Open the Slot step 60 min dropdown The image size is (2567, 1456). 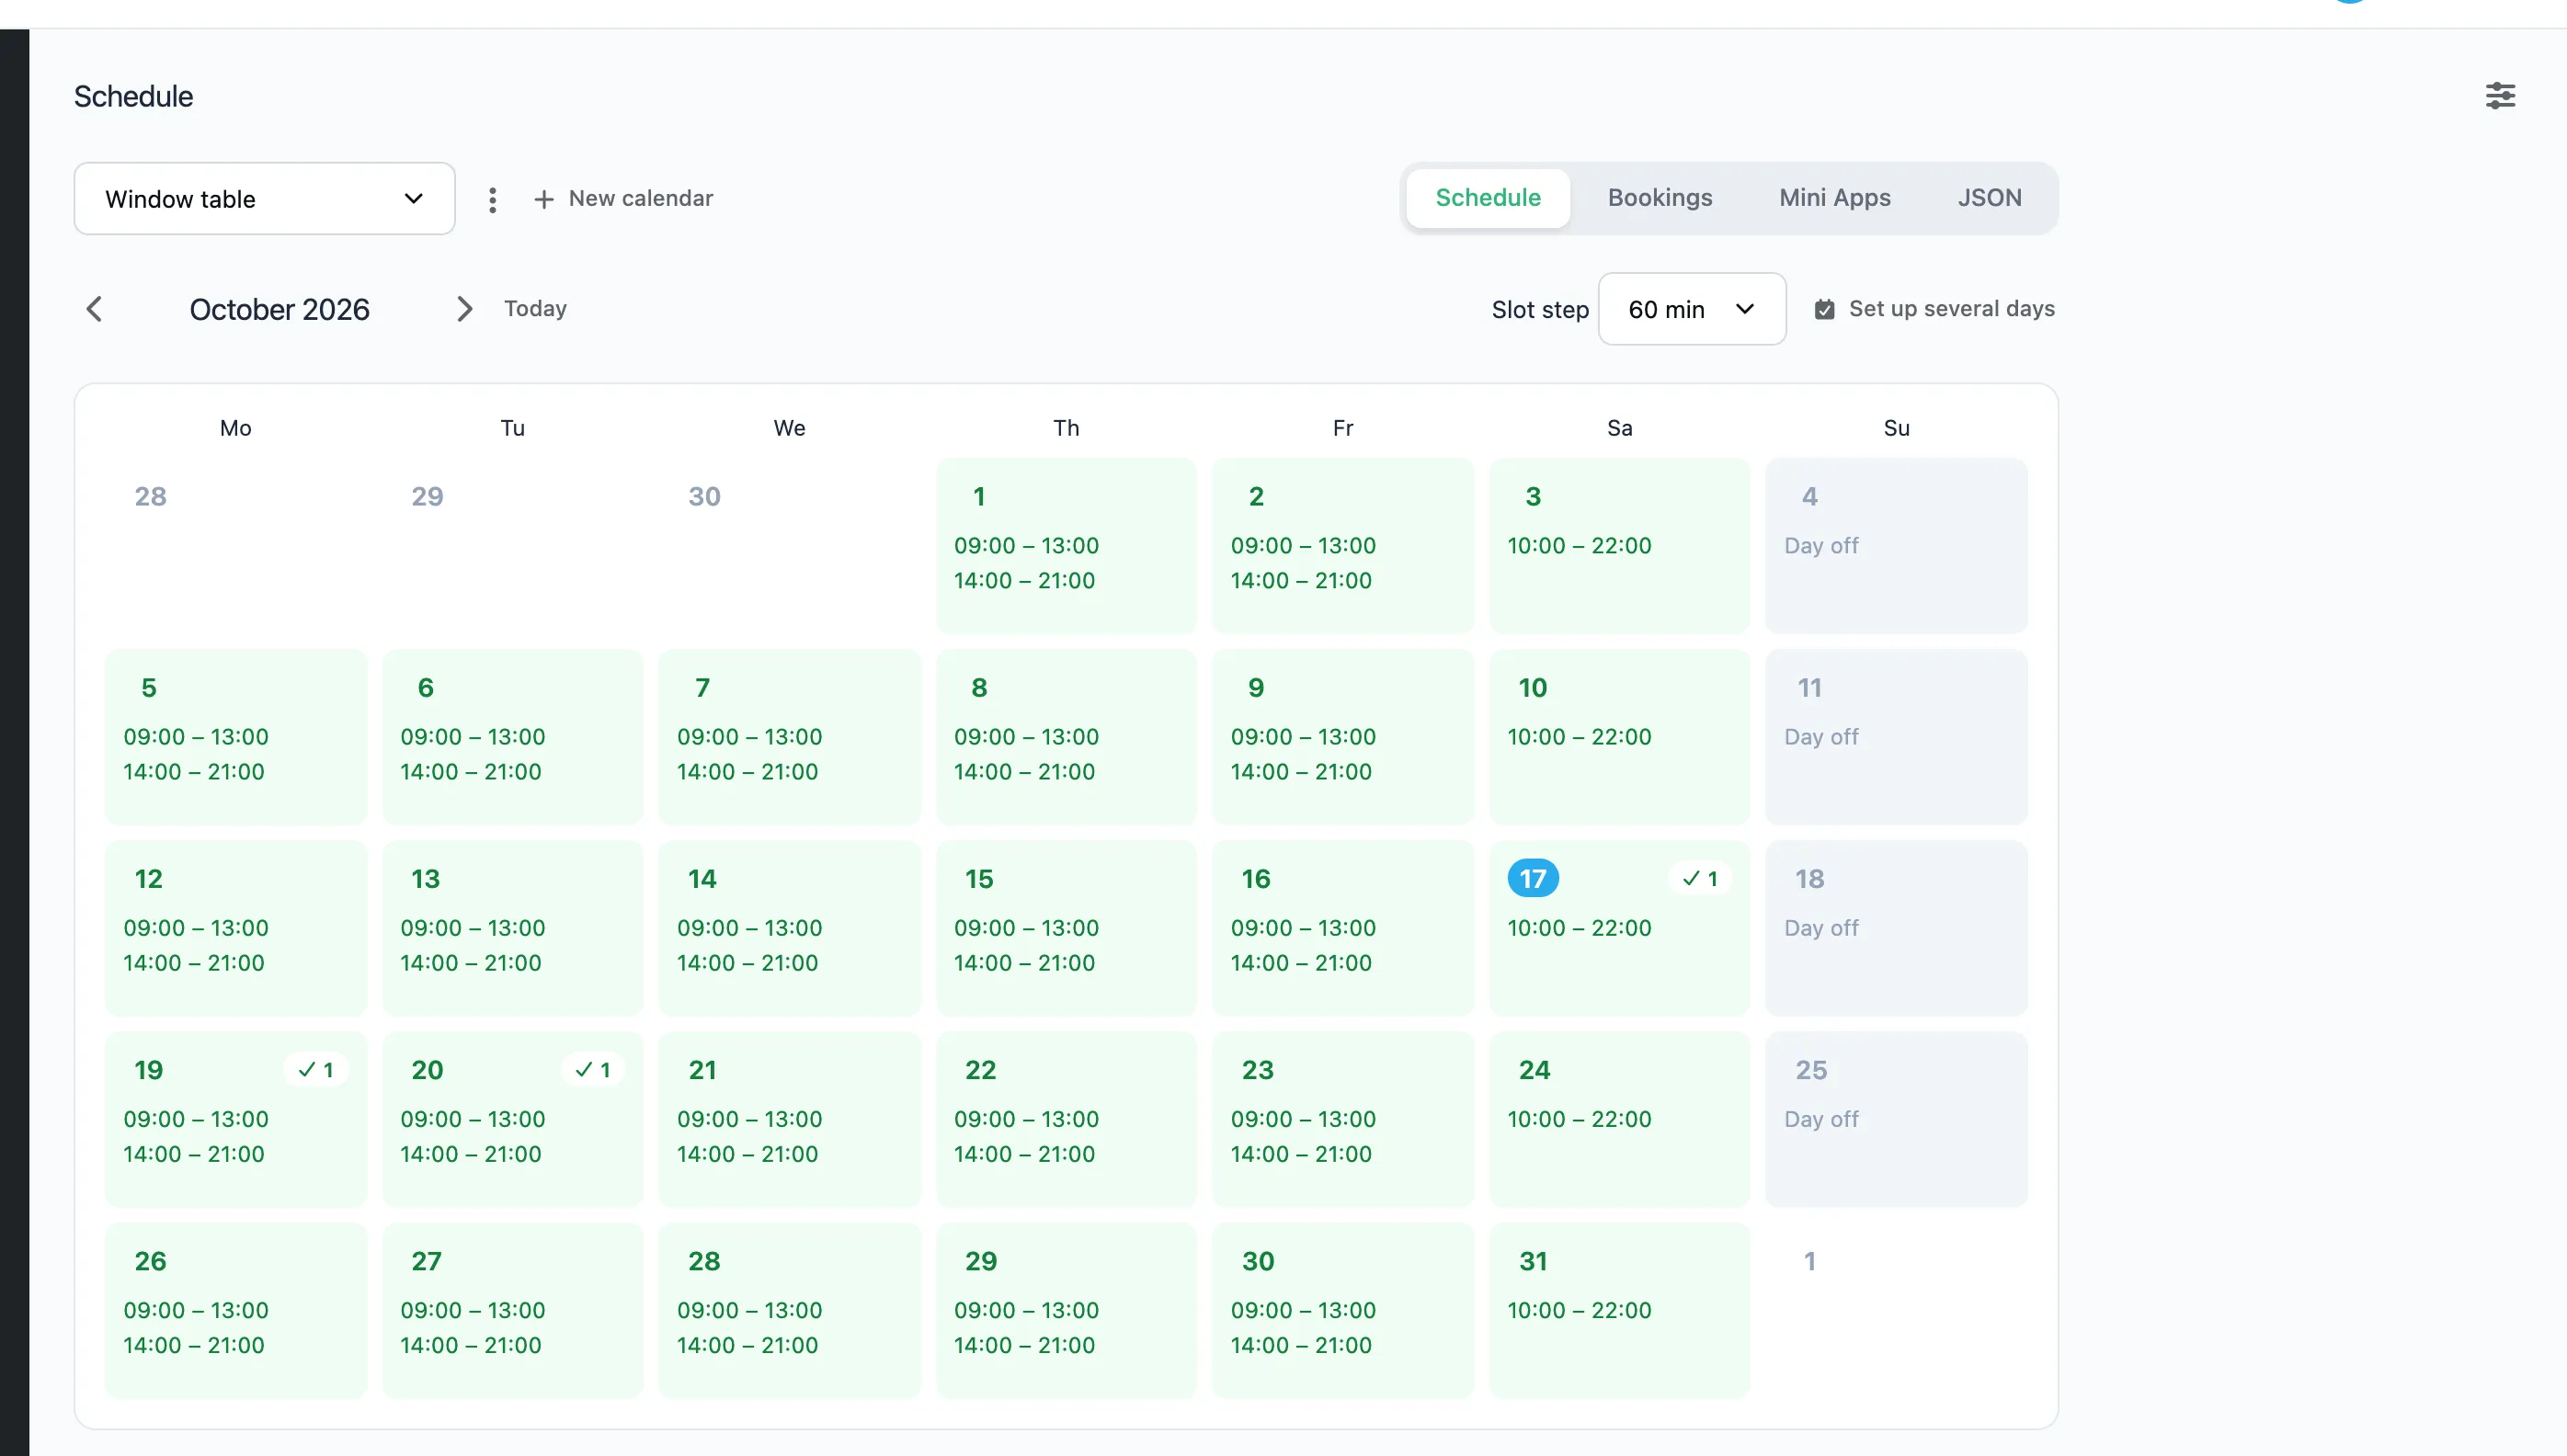point(1692,309)
